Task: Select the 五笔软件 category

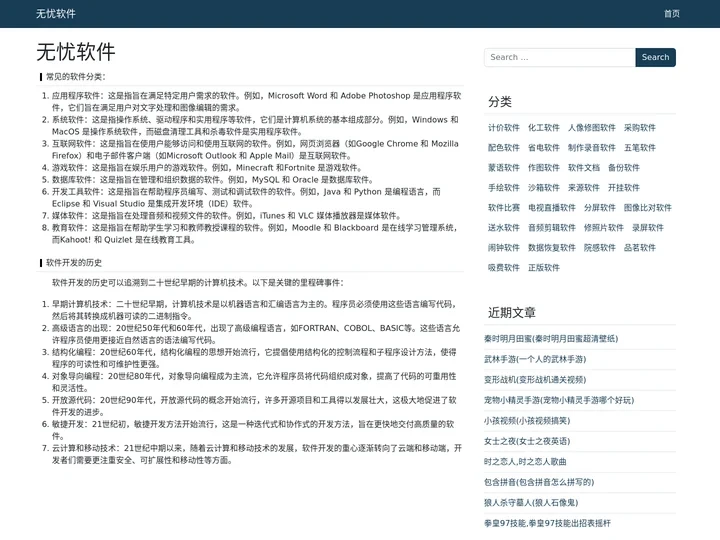Action: (640, 148)
